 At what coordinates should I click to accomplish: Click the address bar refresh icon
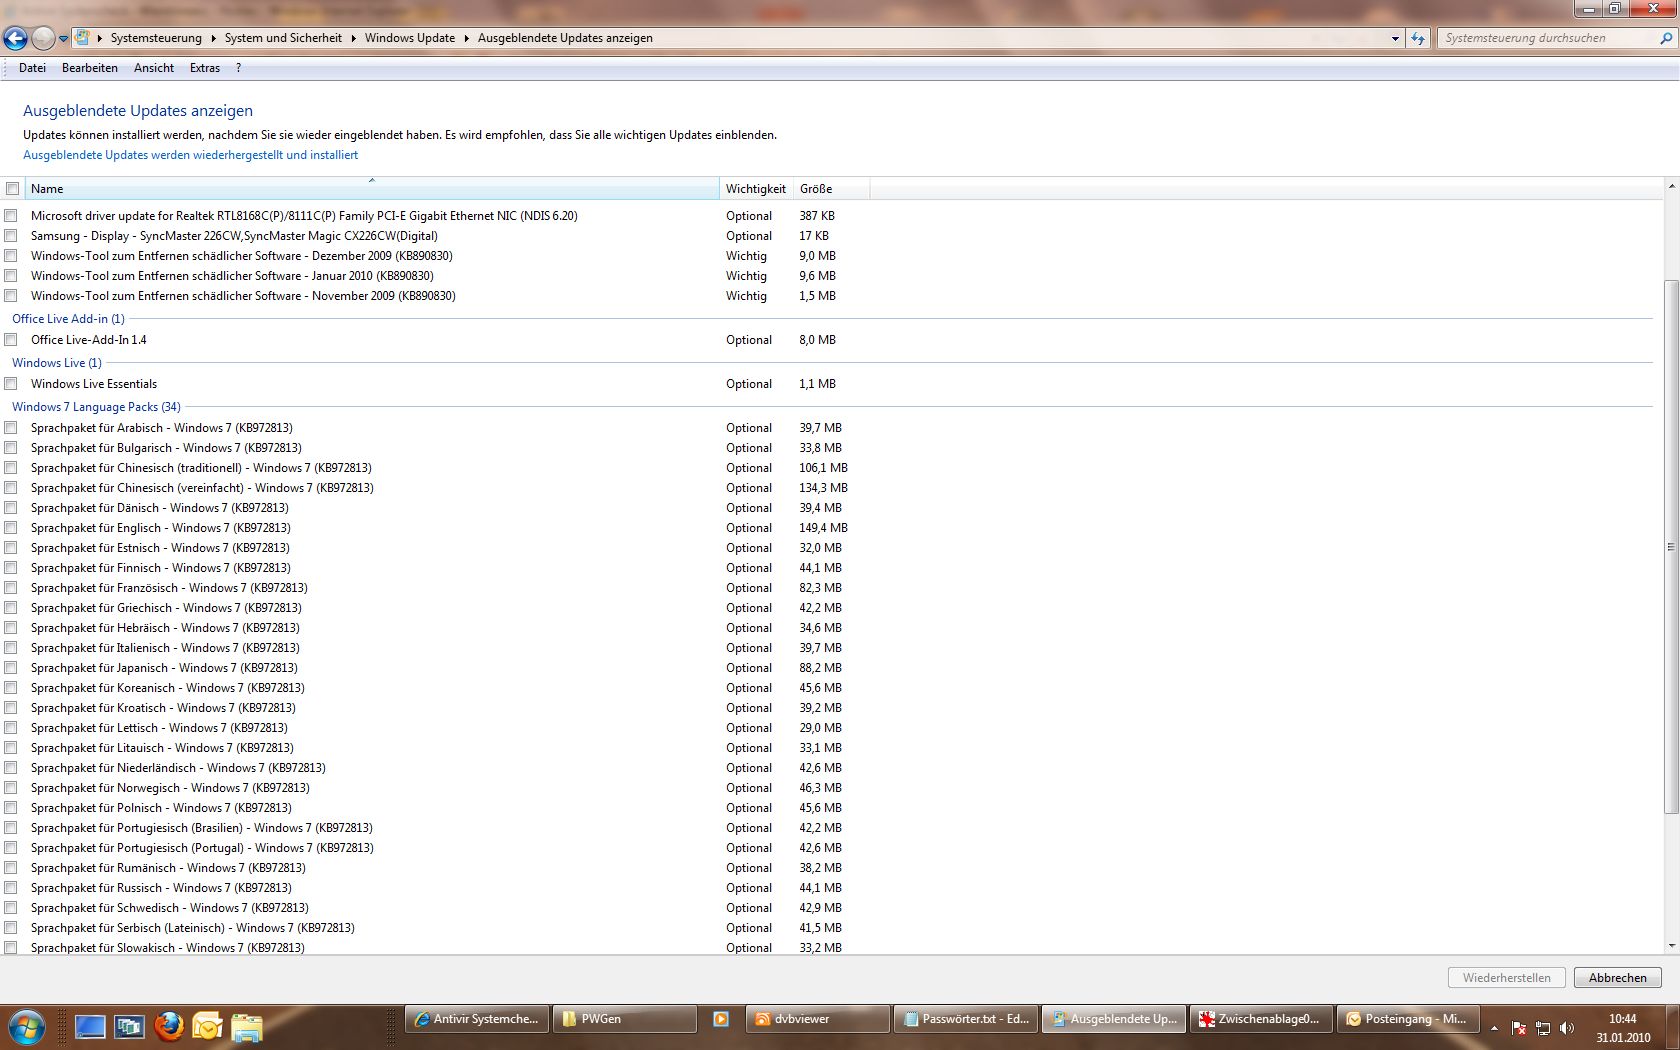[1418, 38]
